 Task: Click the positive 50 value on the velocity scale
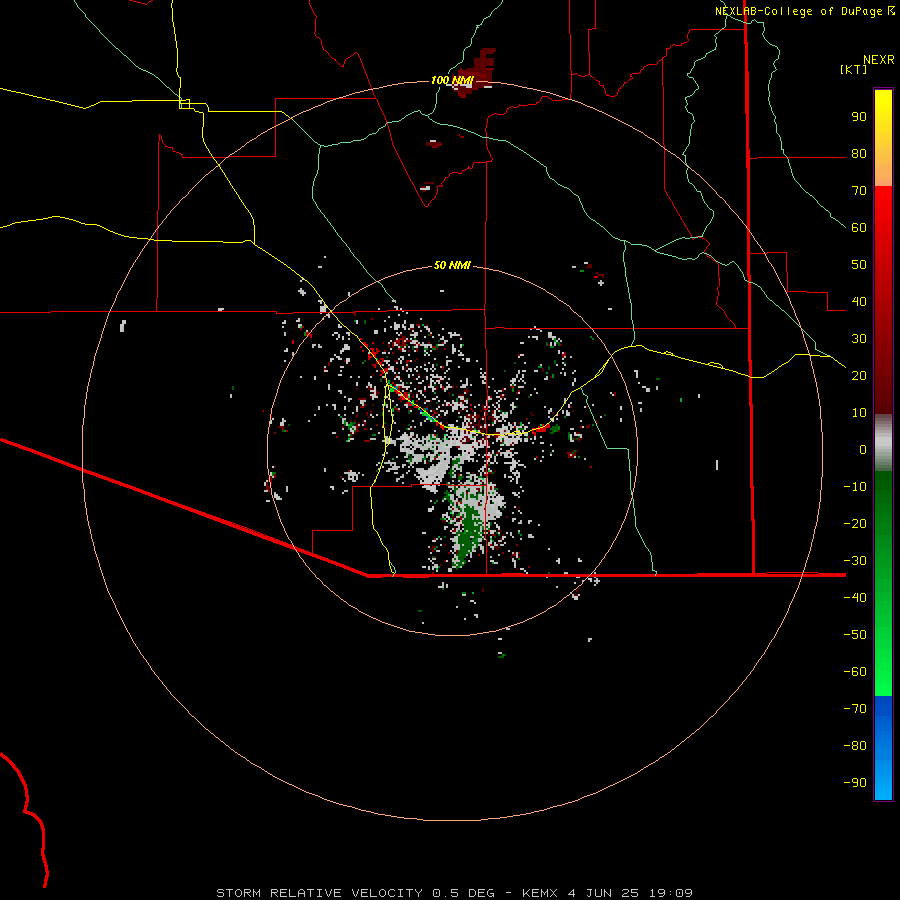859,265
